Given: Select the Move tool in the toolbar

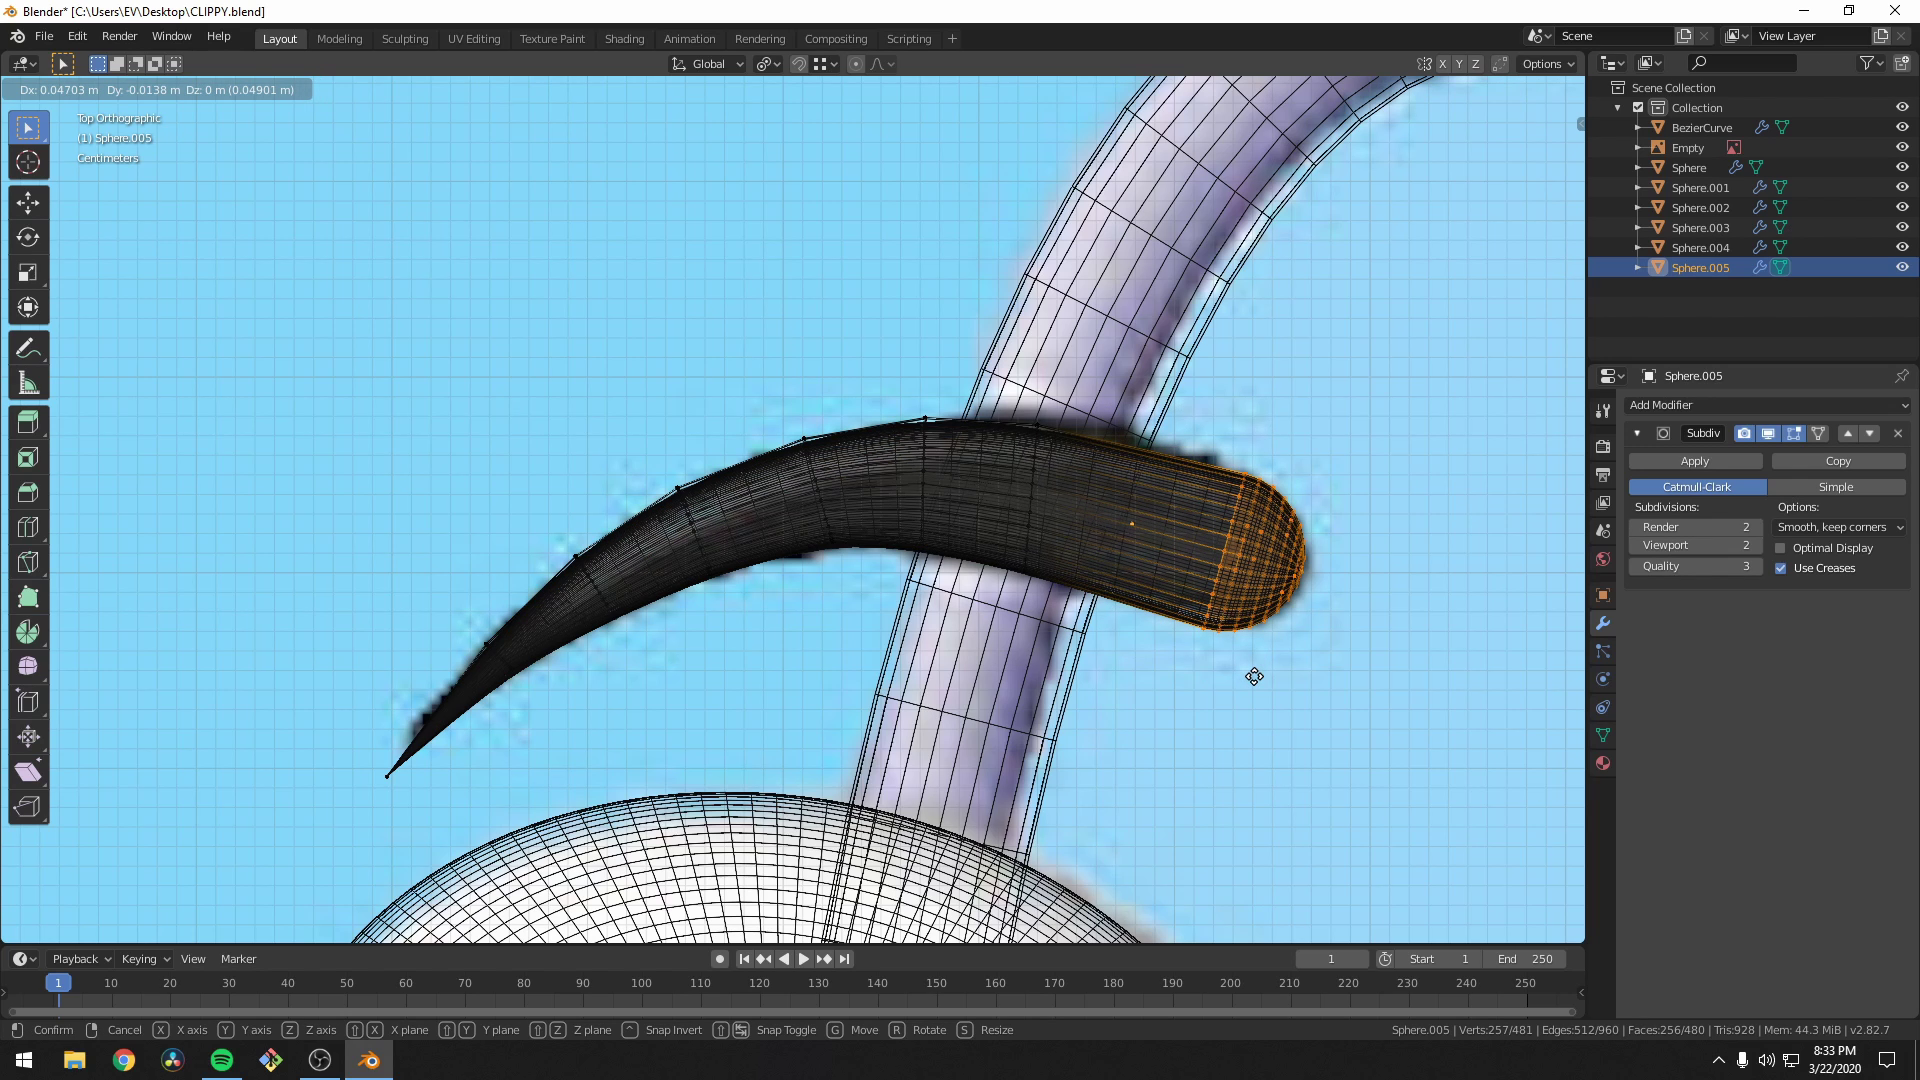Looking at the screenshot, I should [28, 202].
